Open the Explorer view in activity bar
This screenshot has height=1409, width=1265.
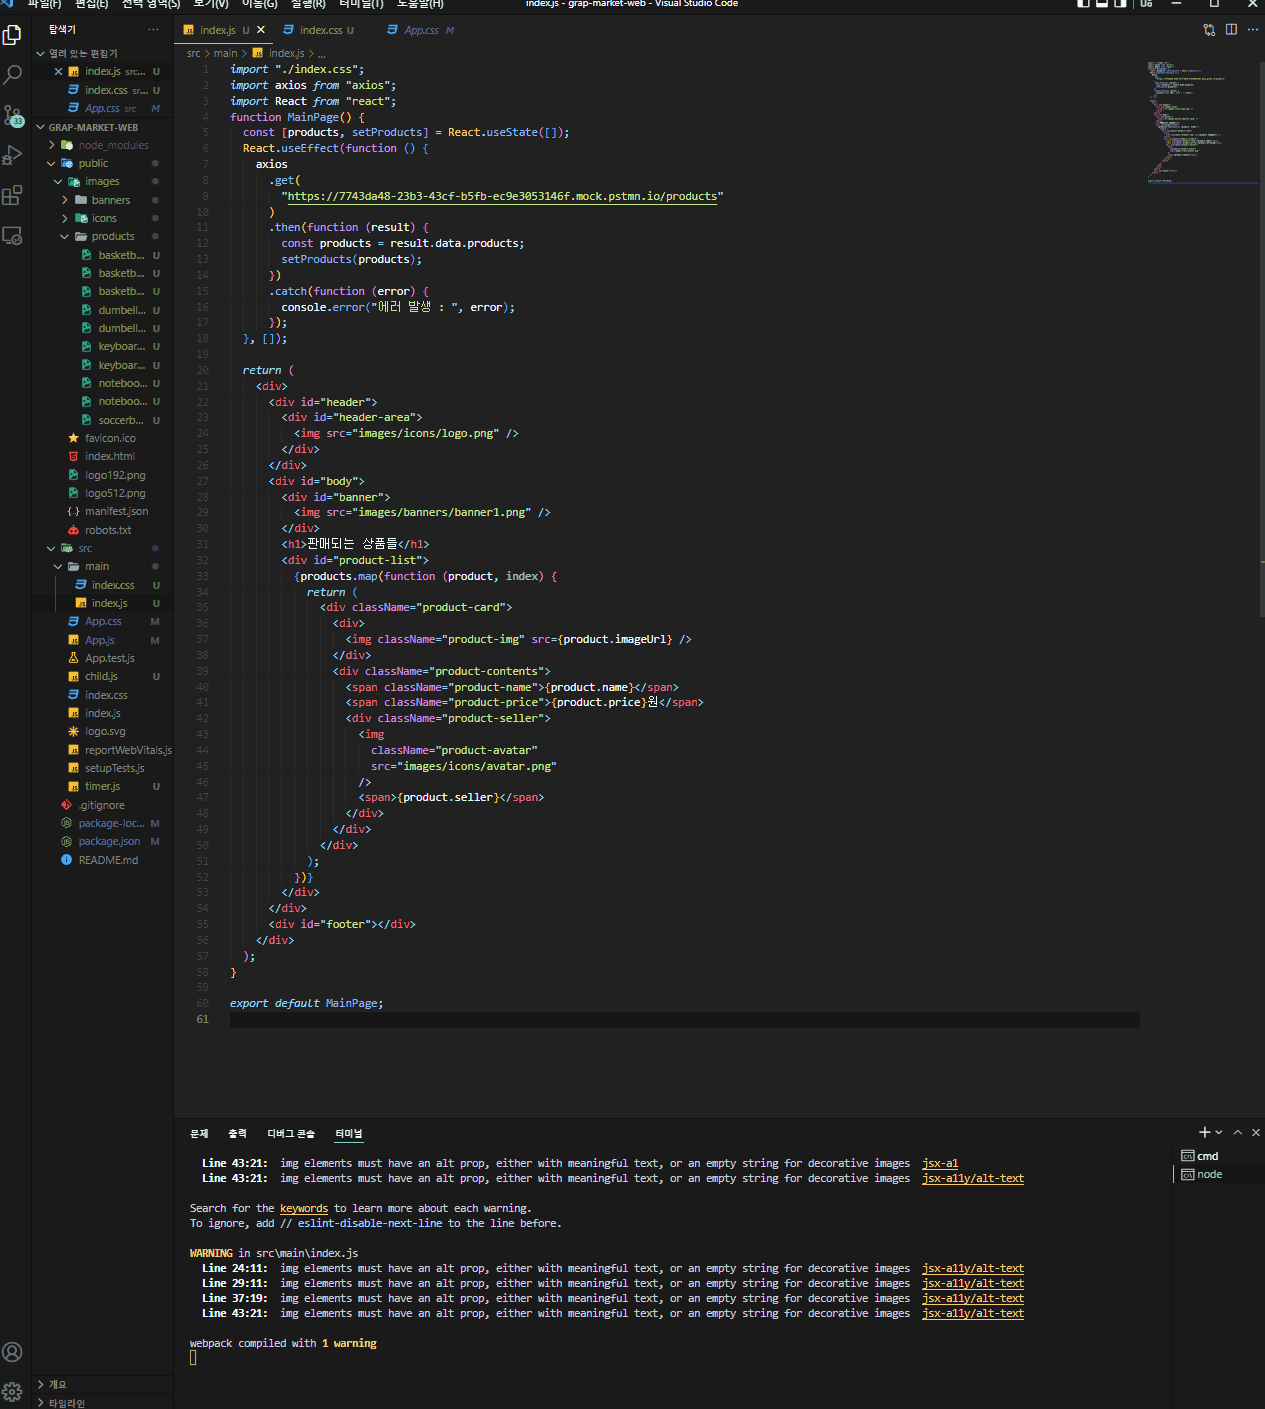click(x=12, y=36)
